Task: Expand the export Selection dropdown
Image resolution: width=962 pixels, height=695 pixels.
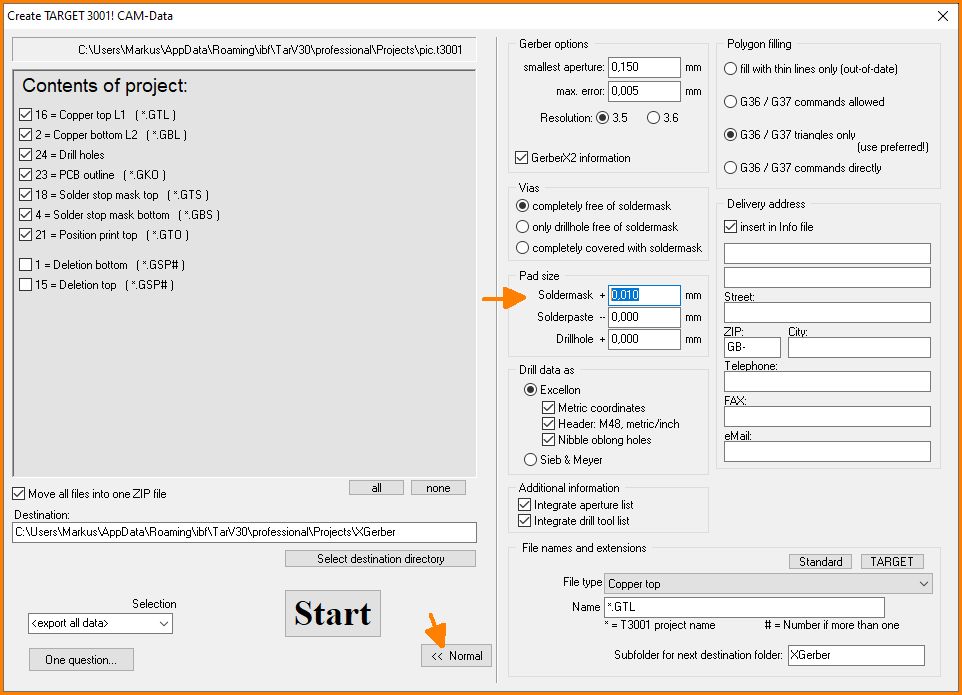Action: click(100, 624)
